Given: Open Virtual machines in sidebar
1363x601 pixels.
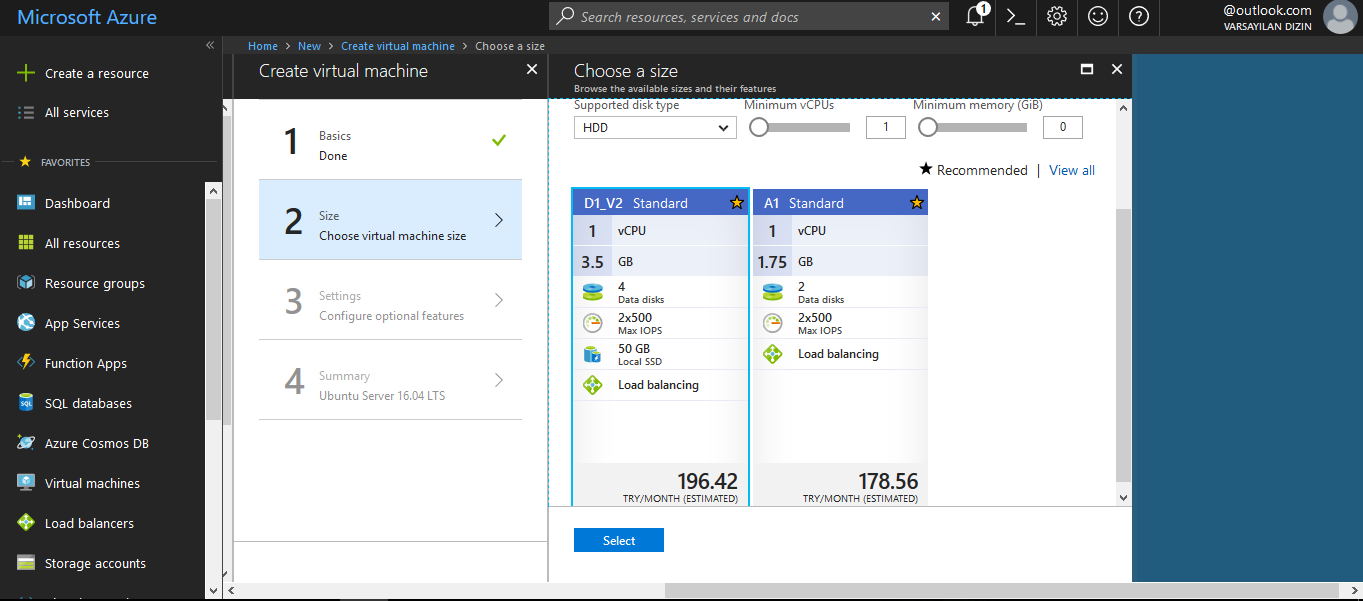Looking at the screenshot, I should pos(92,483).
